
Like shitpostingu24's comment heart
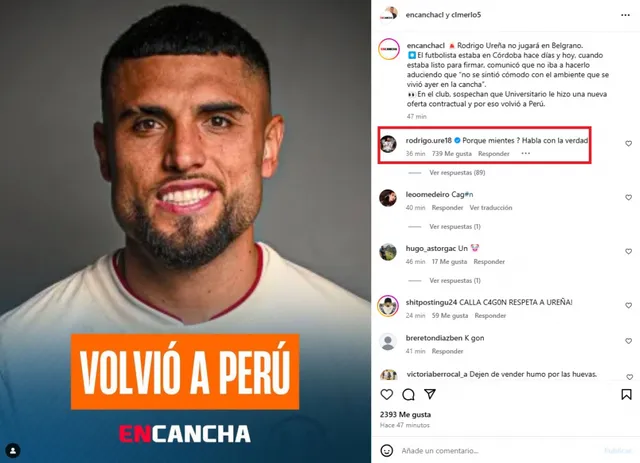pyautogui.click(x=629, y=305)
